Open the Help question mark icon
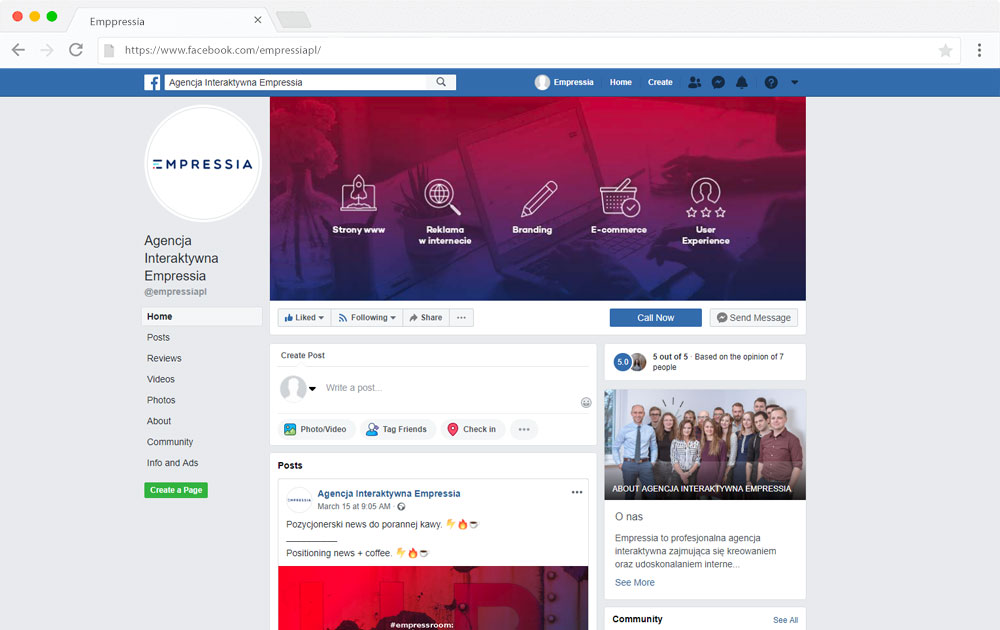 pyautogui.click(x=771, y=82)
